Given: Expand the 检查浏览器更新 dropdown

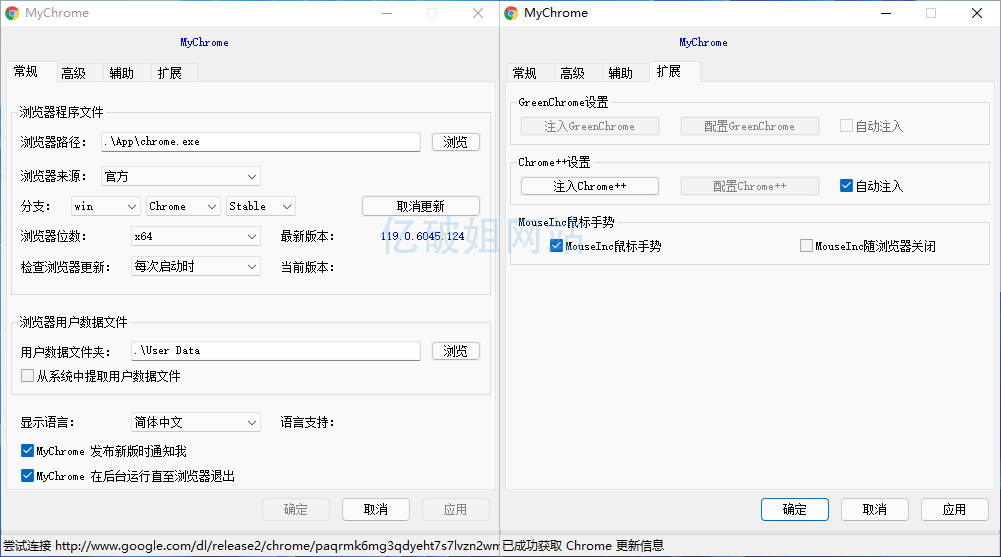Looking at the screenshot, I should [x=196, y=267].
